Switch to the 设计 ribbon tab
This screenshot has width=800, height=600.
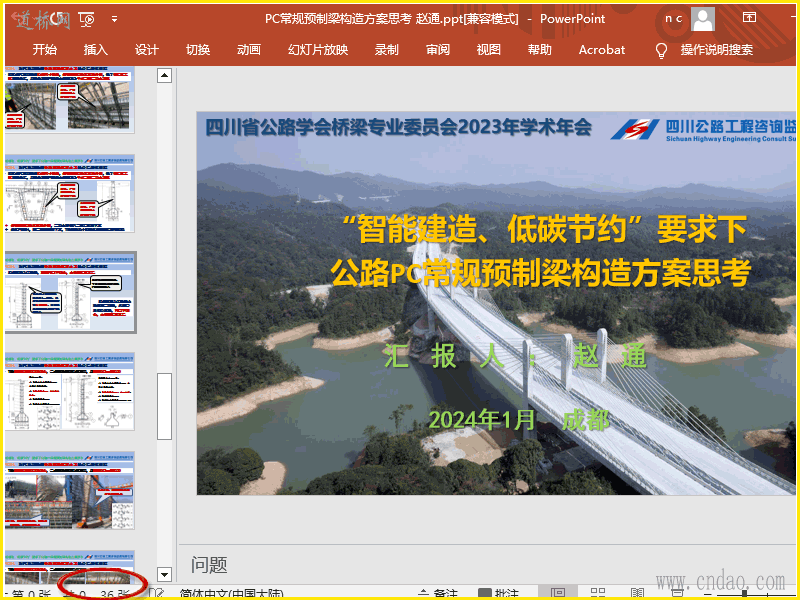(147, 49)
